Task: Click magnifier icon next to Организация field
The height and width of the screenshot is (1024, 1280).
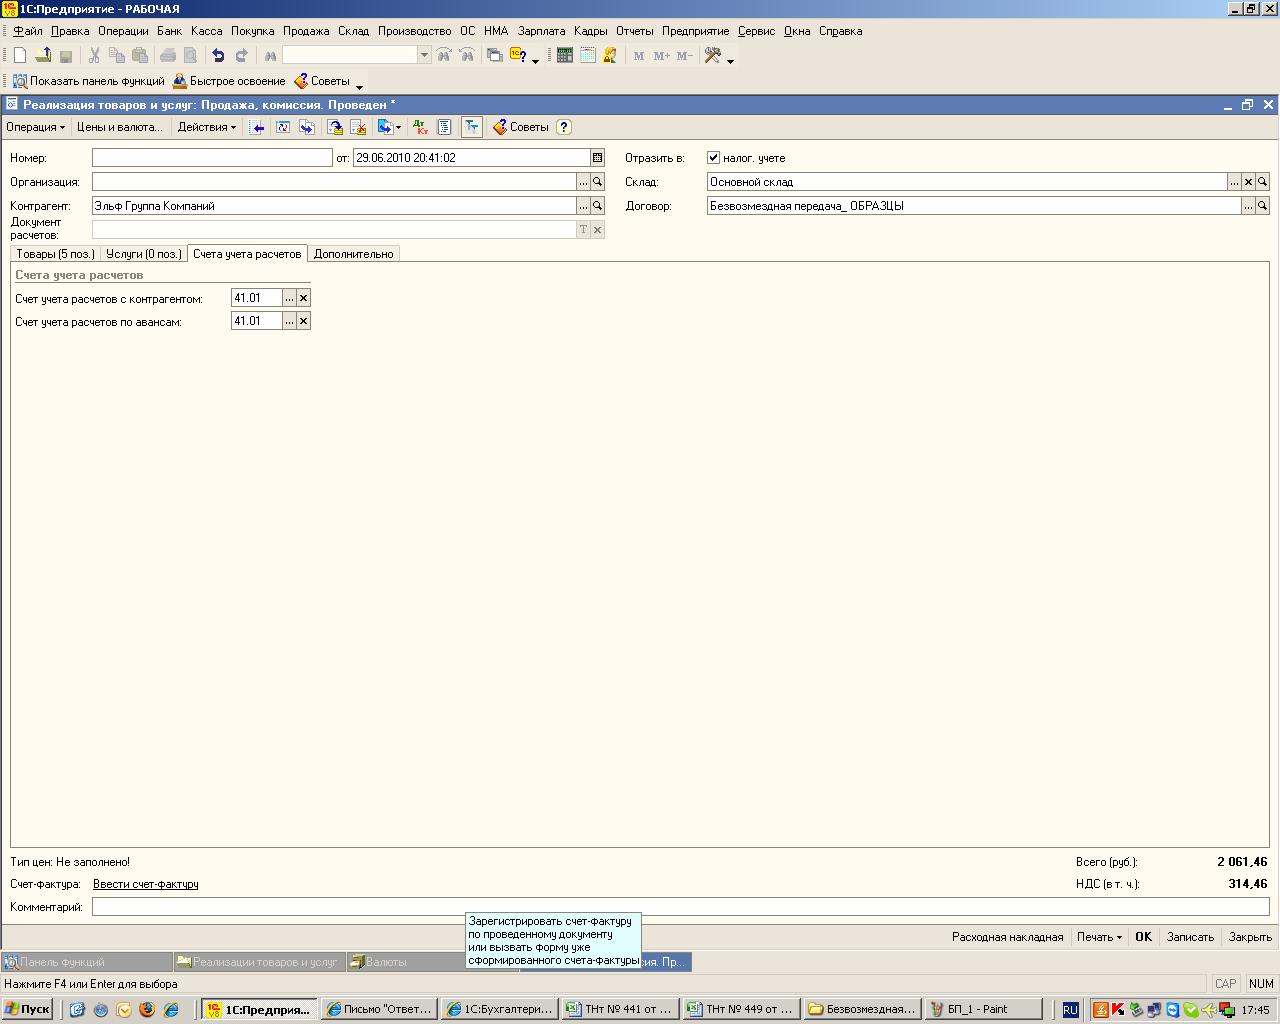Action: (x=597, y=182)
